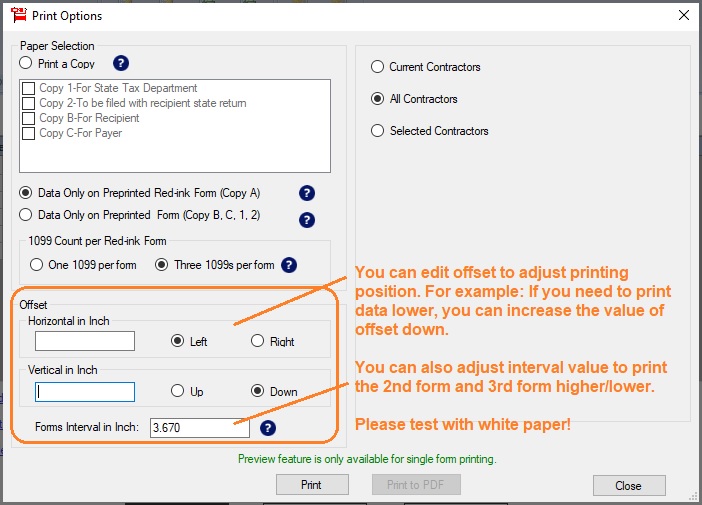Click help icon beside Copy B, C, 1, 2
Image resolution: width=702 pixels, height=505 pixels.
tap(307, 219)
